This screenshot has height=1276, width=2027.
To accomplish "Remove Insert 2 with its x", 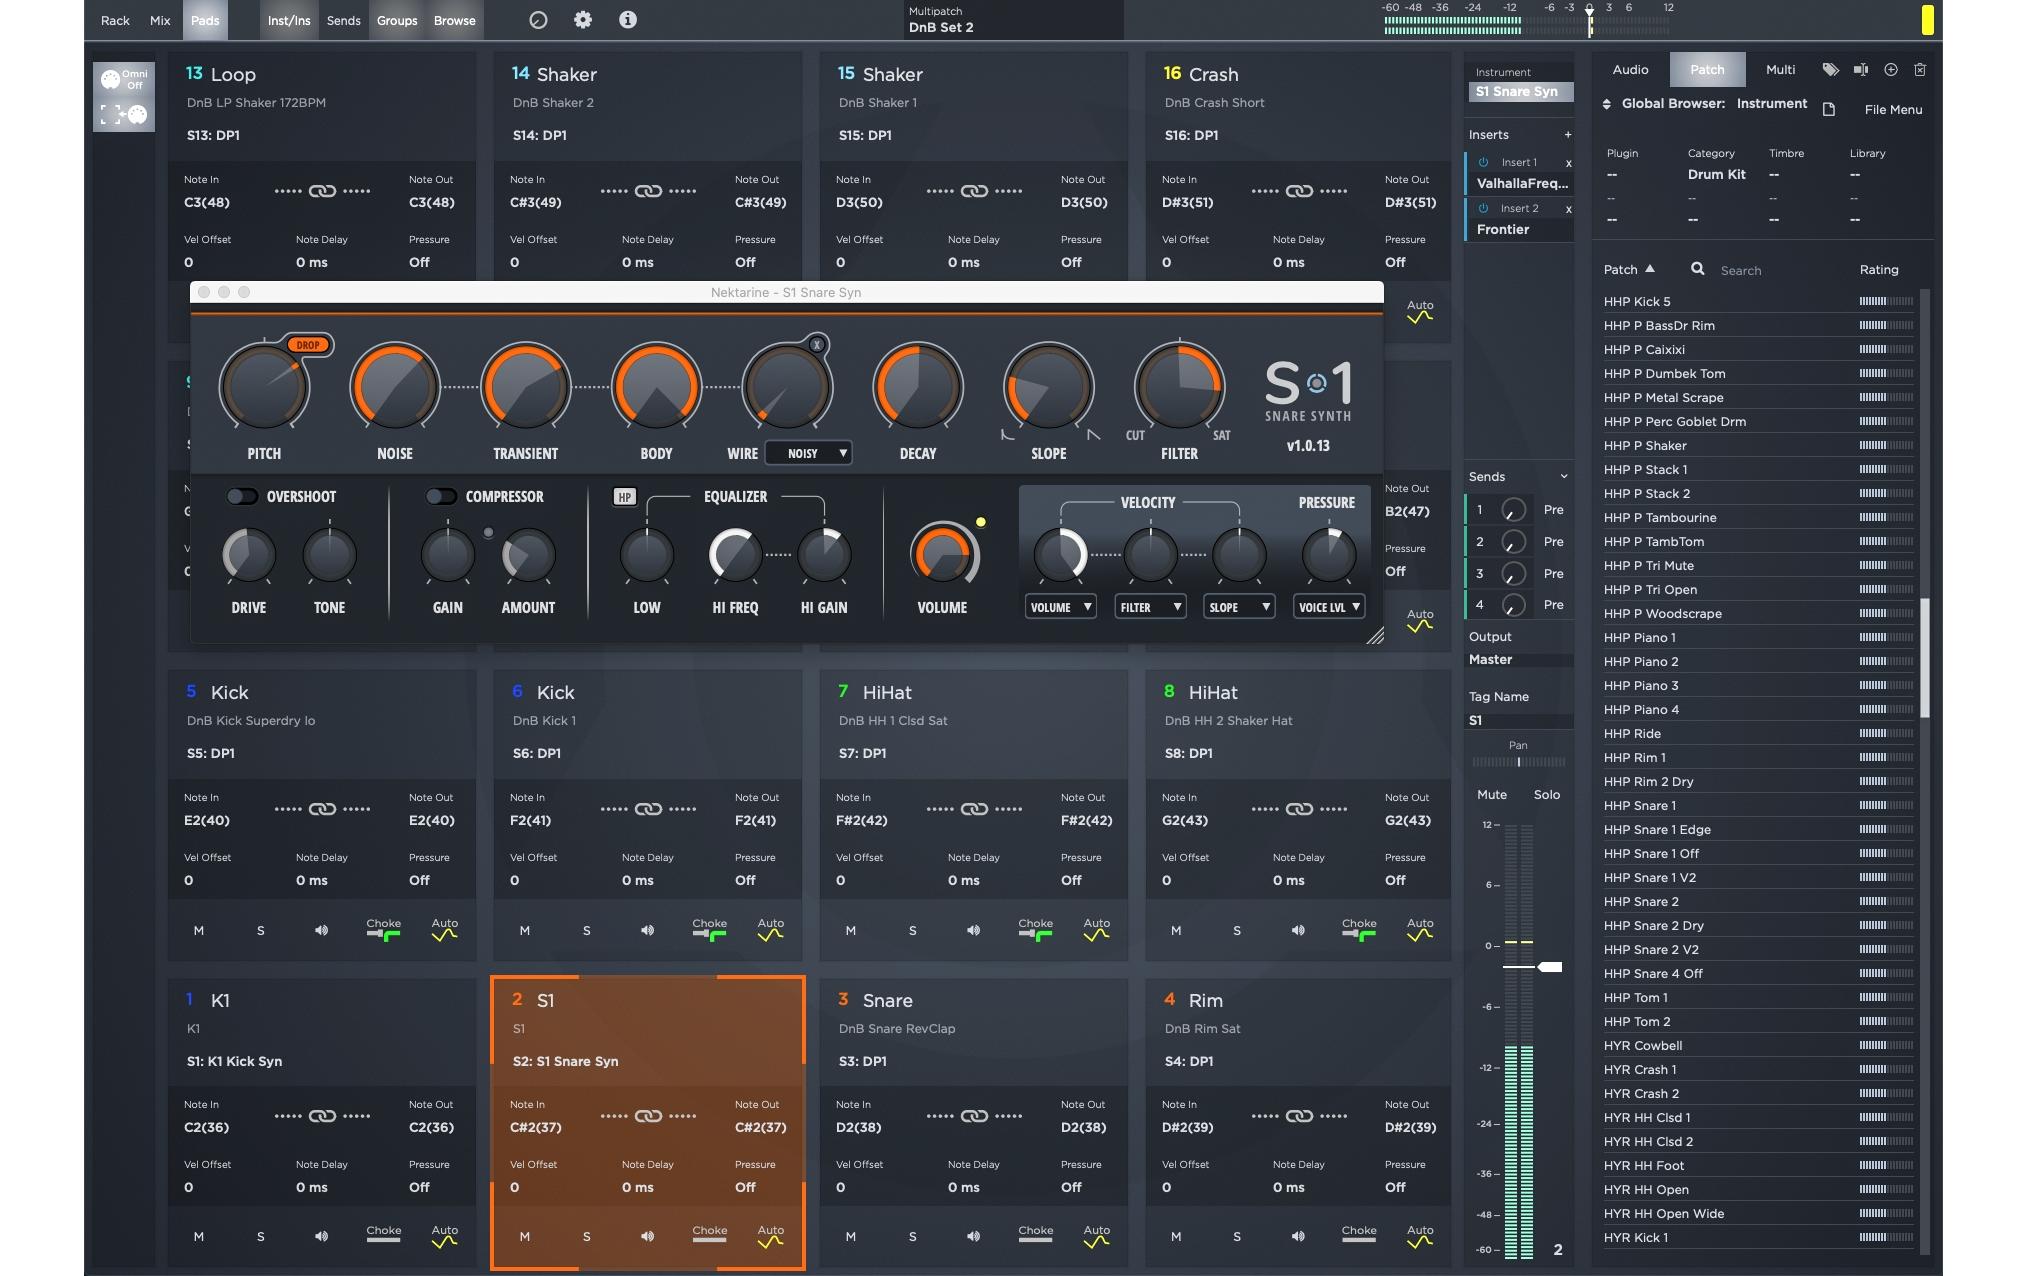I will [x=1568, y=209].
